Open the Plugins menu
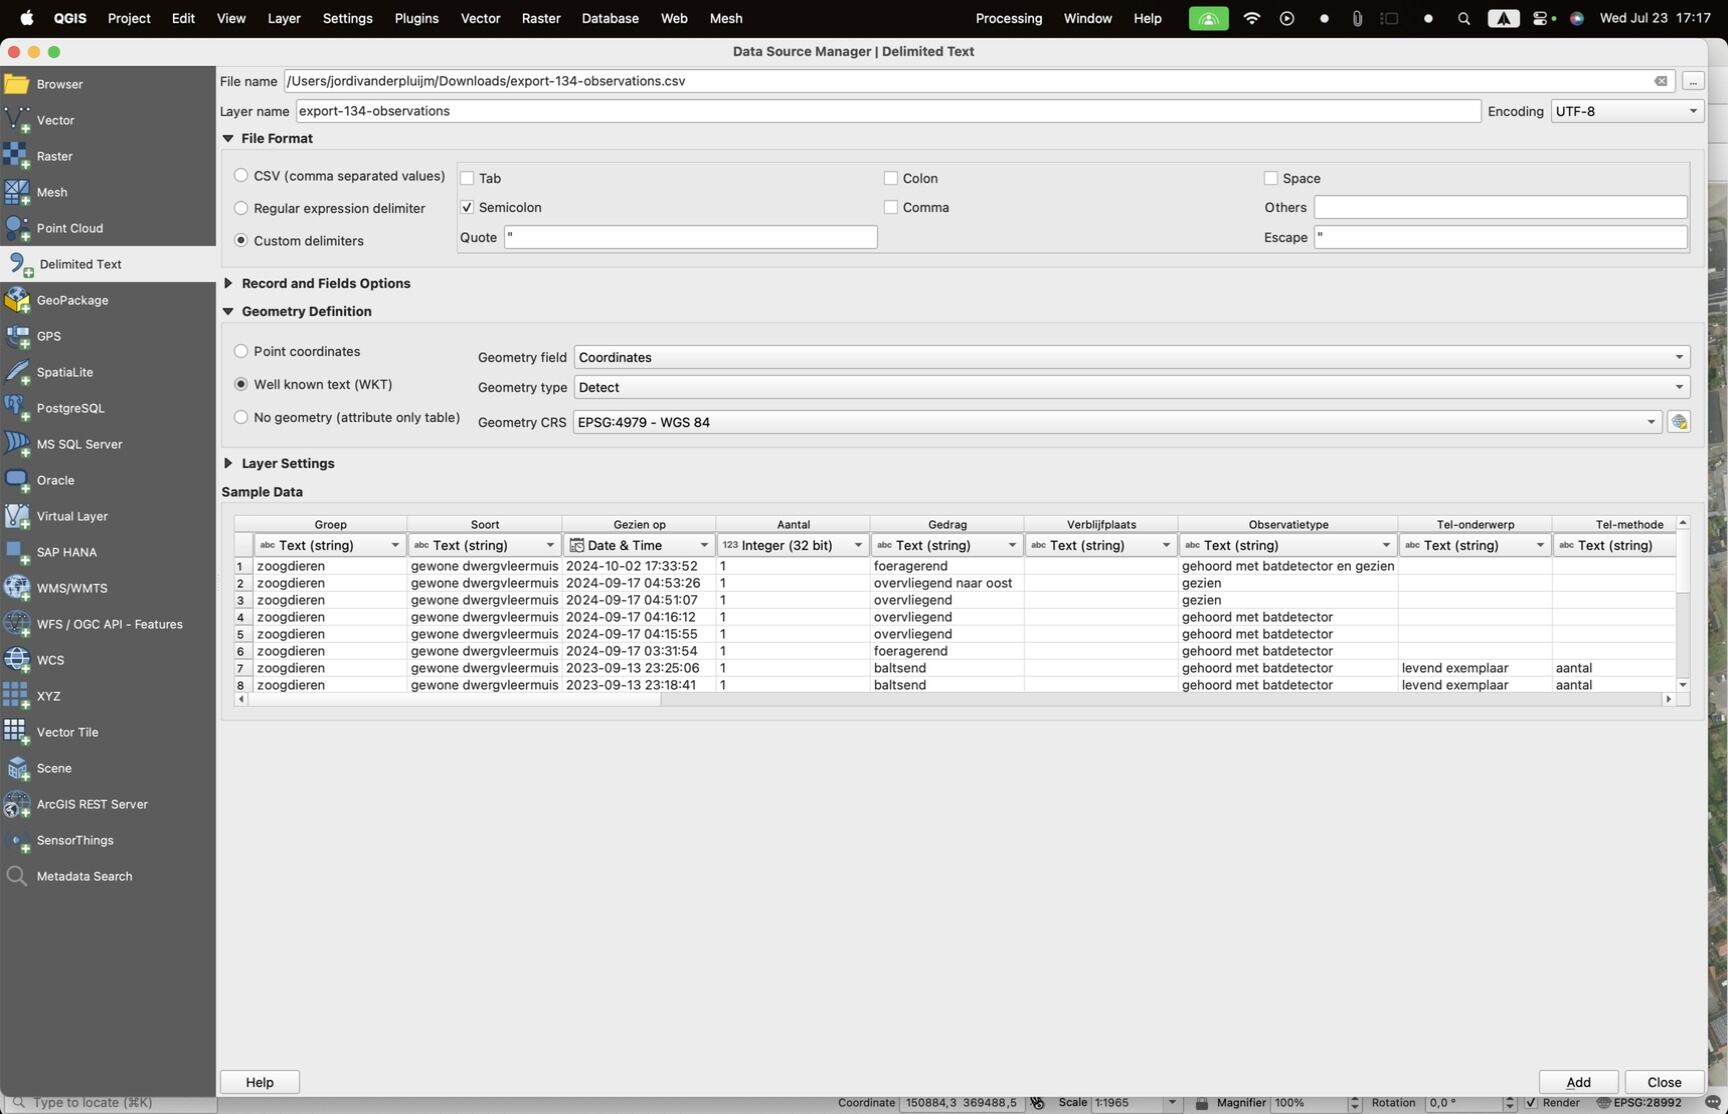 click(x=416, y=18)
